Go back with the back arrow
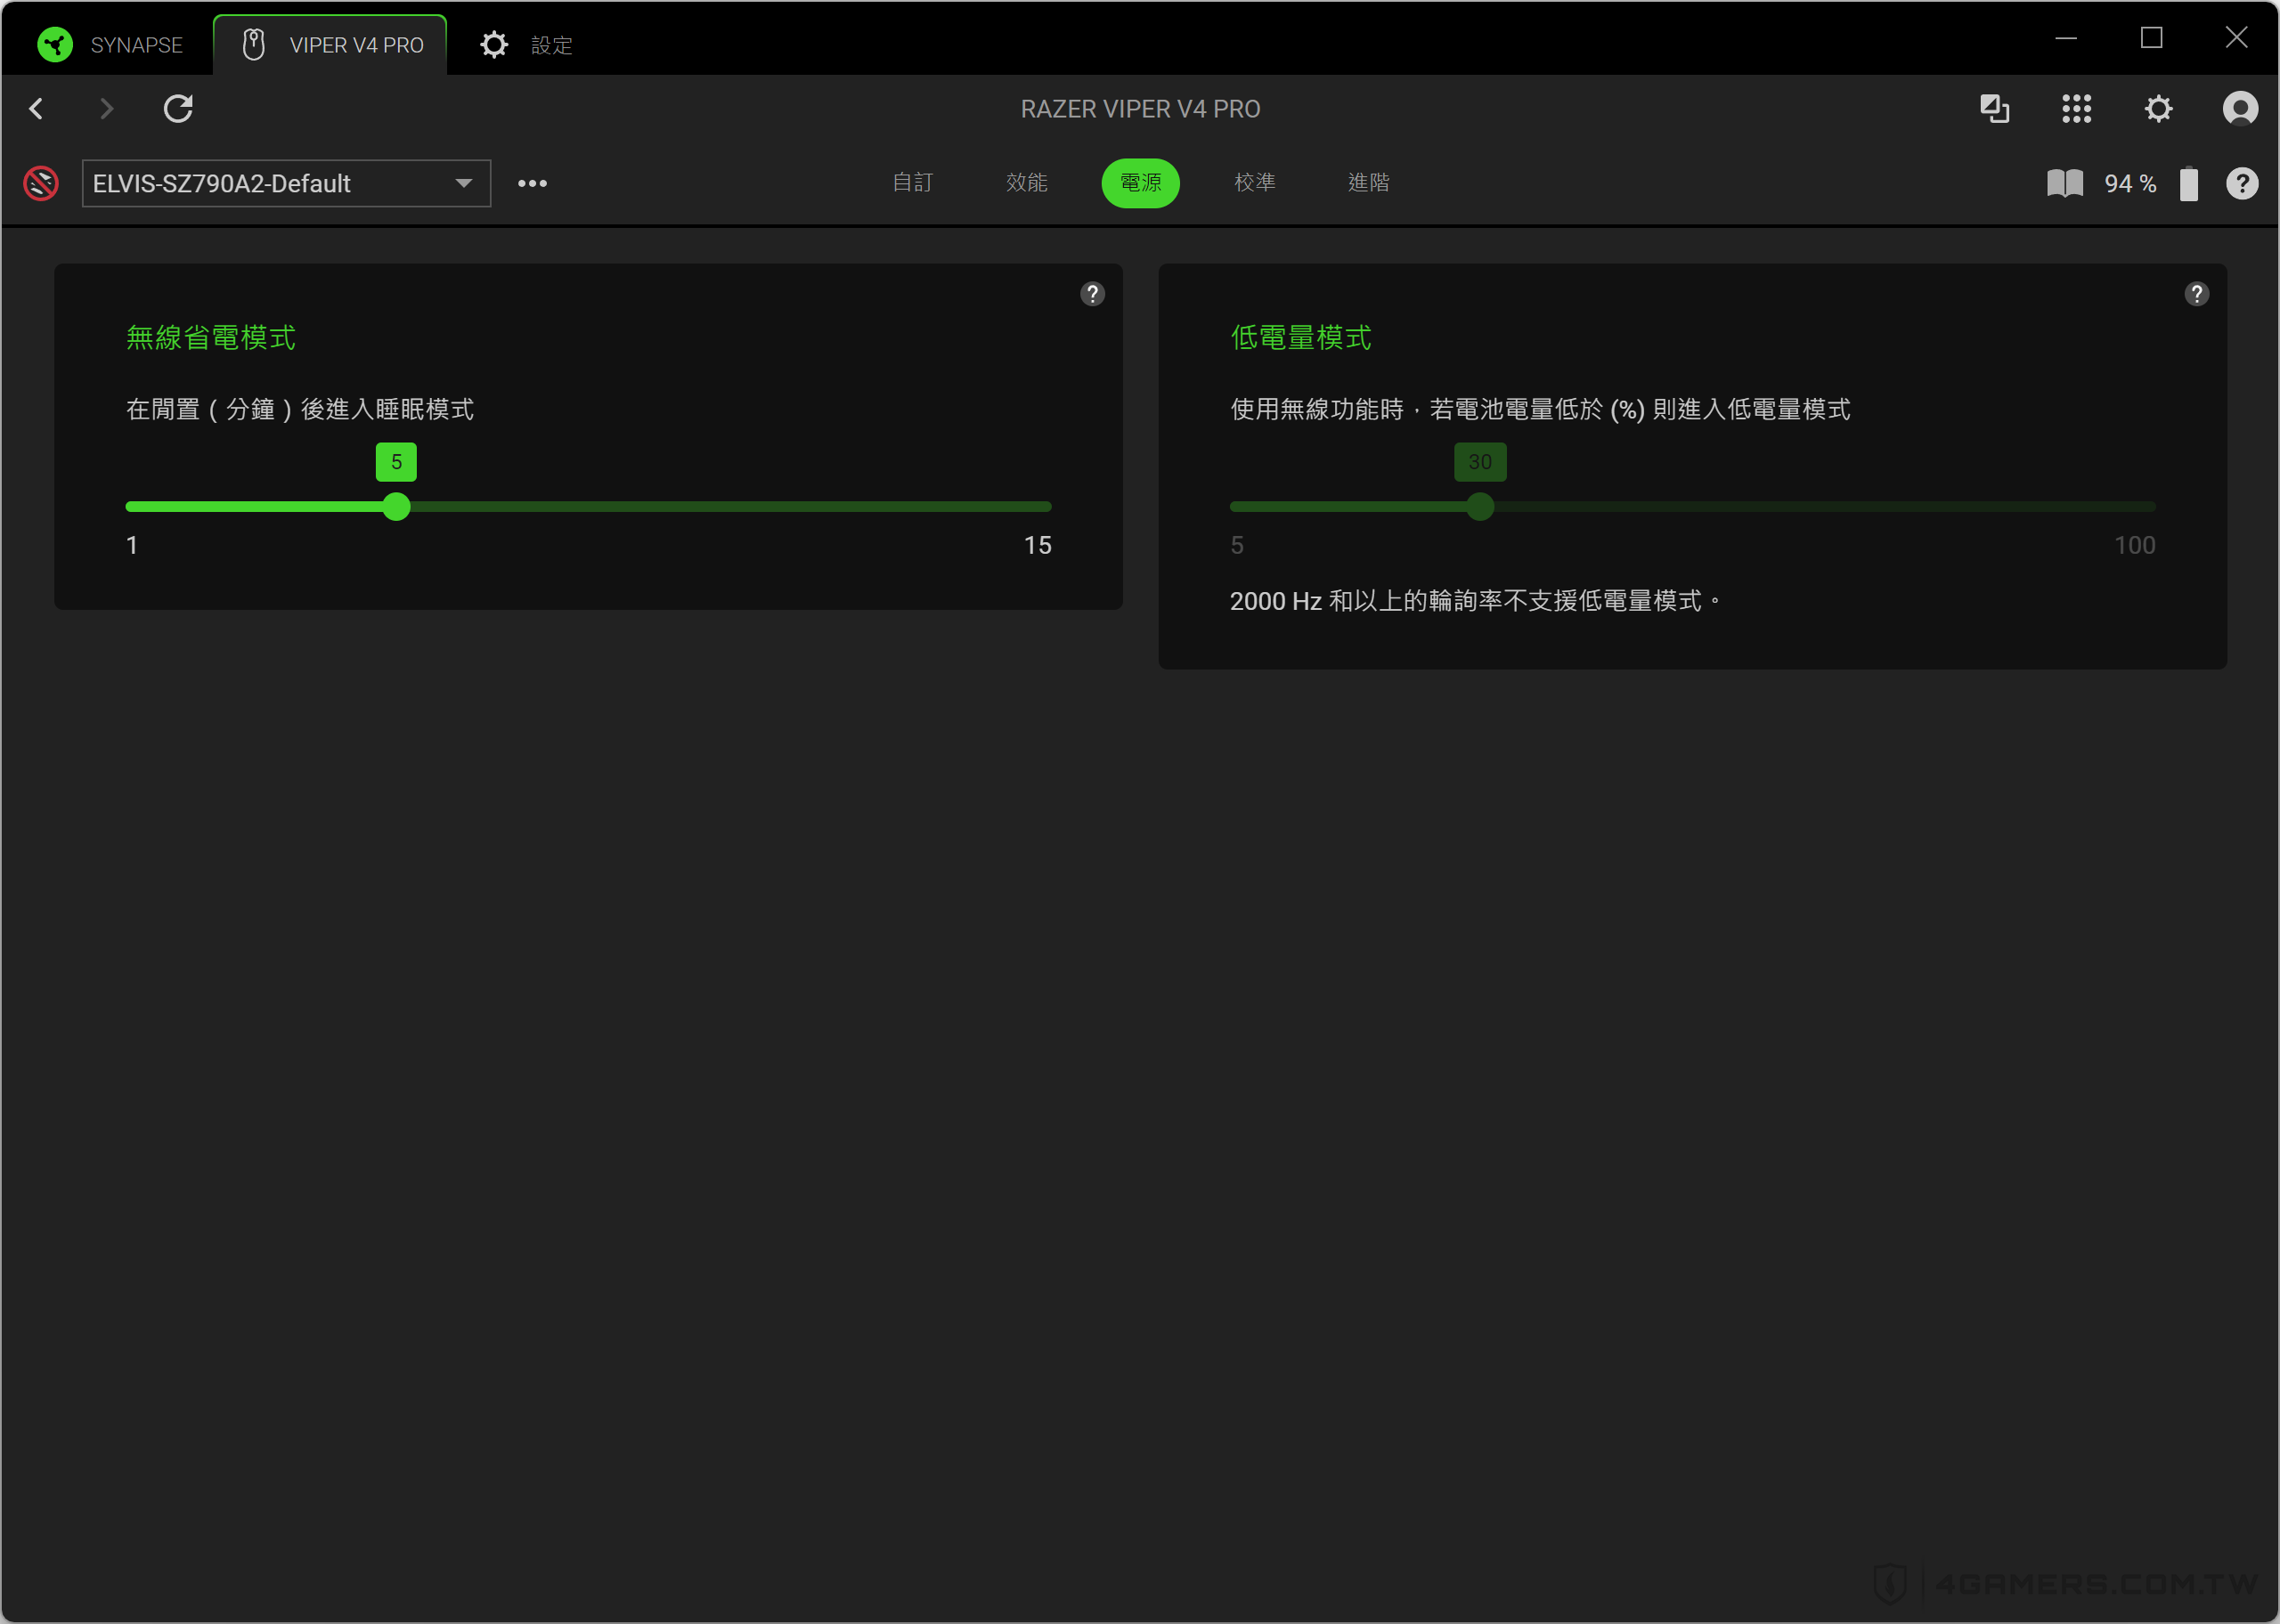2280x1624 pixels. pyautogui.click(x=37, y=108)
